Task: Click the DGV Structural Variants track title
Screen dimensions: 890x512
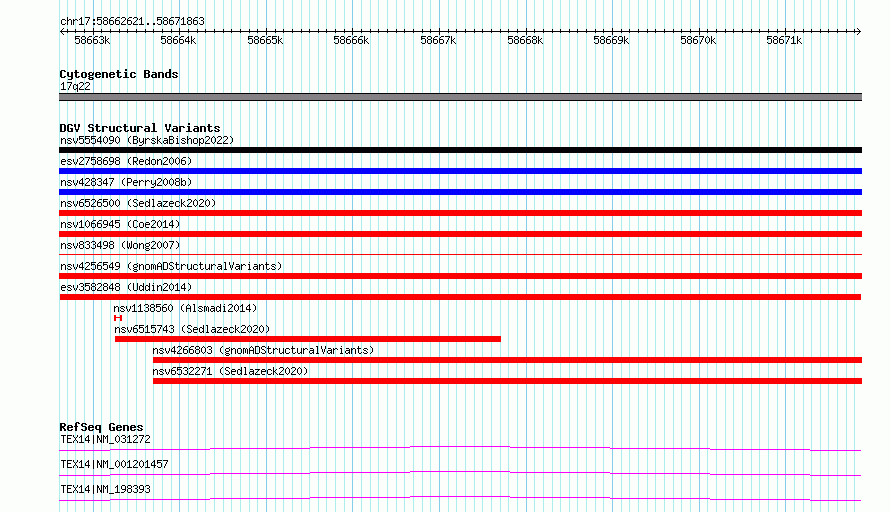Action: click(x=140, y=128)
